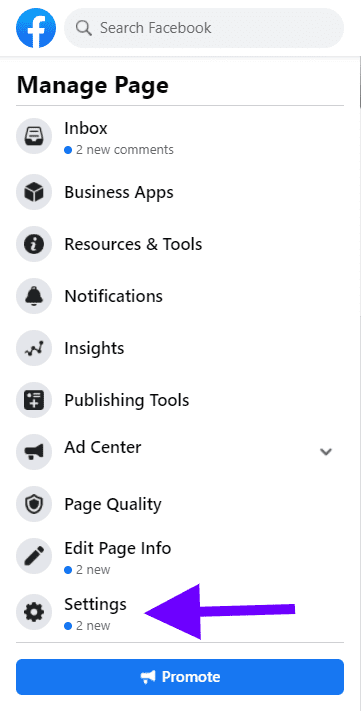
Task: Open Resources & Tools info icon
Action: tap(34, 244)
